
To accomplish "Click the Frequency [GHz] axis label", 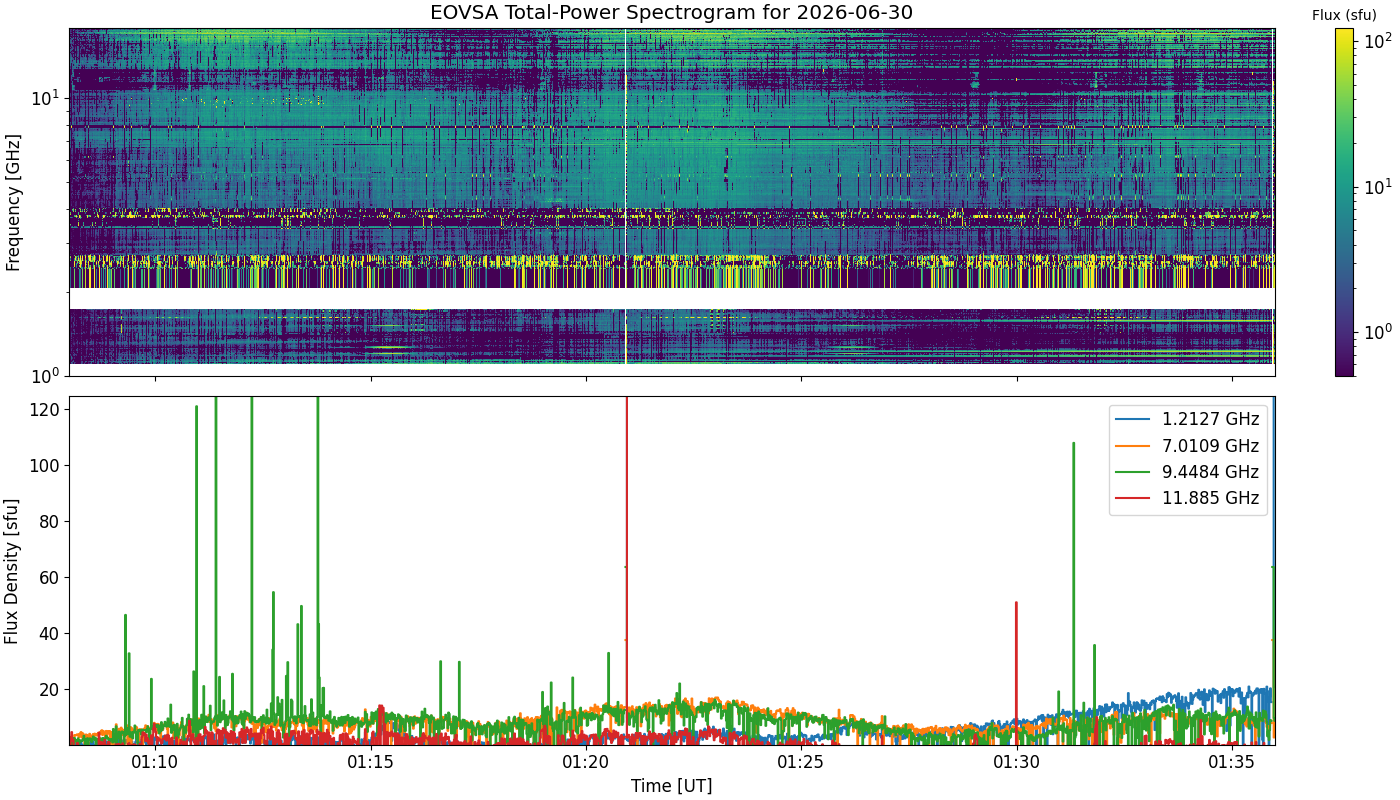I will coord(13,202).
